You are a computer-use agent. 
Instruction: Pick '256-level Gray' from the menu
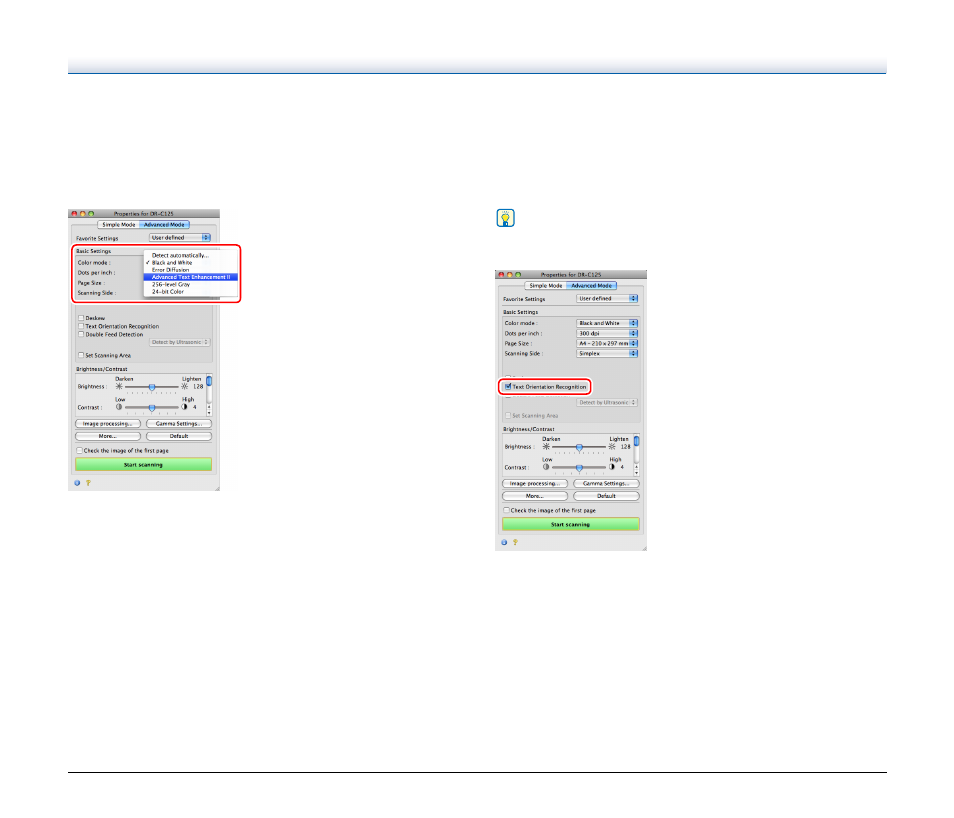coord(190,284)
